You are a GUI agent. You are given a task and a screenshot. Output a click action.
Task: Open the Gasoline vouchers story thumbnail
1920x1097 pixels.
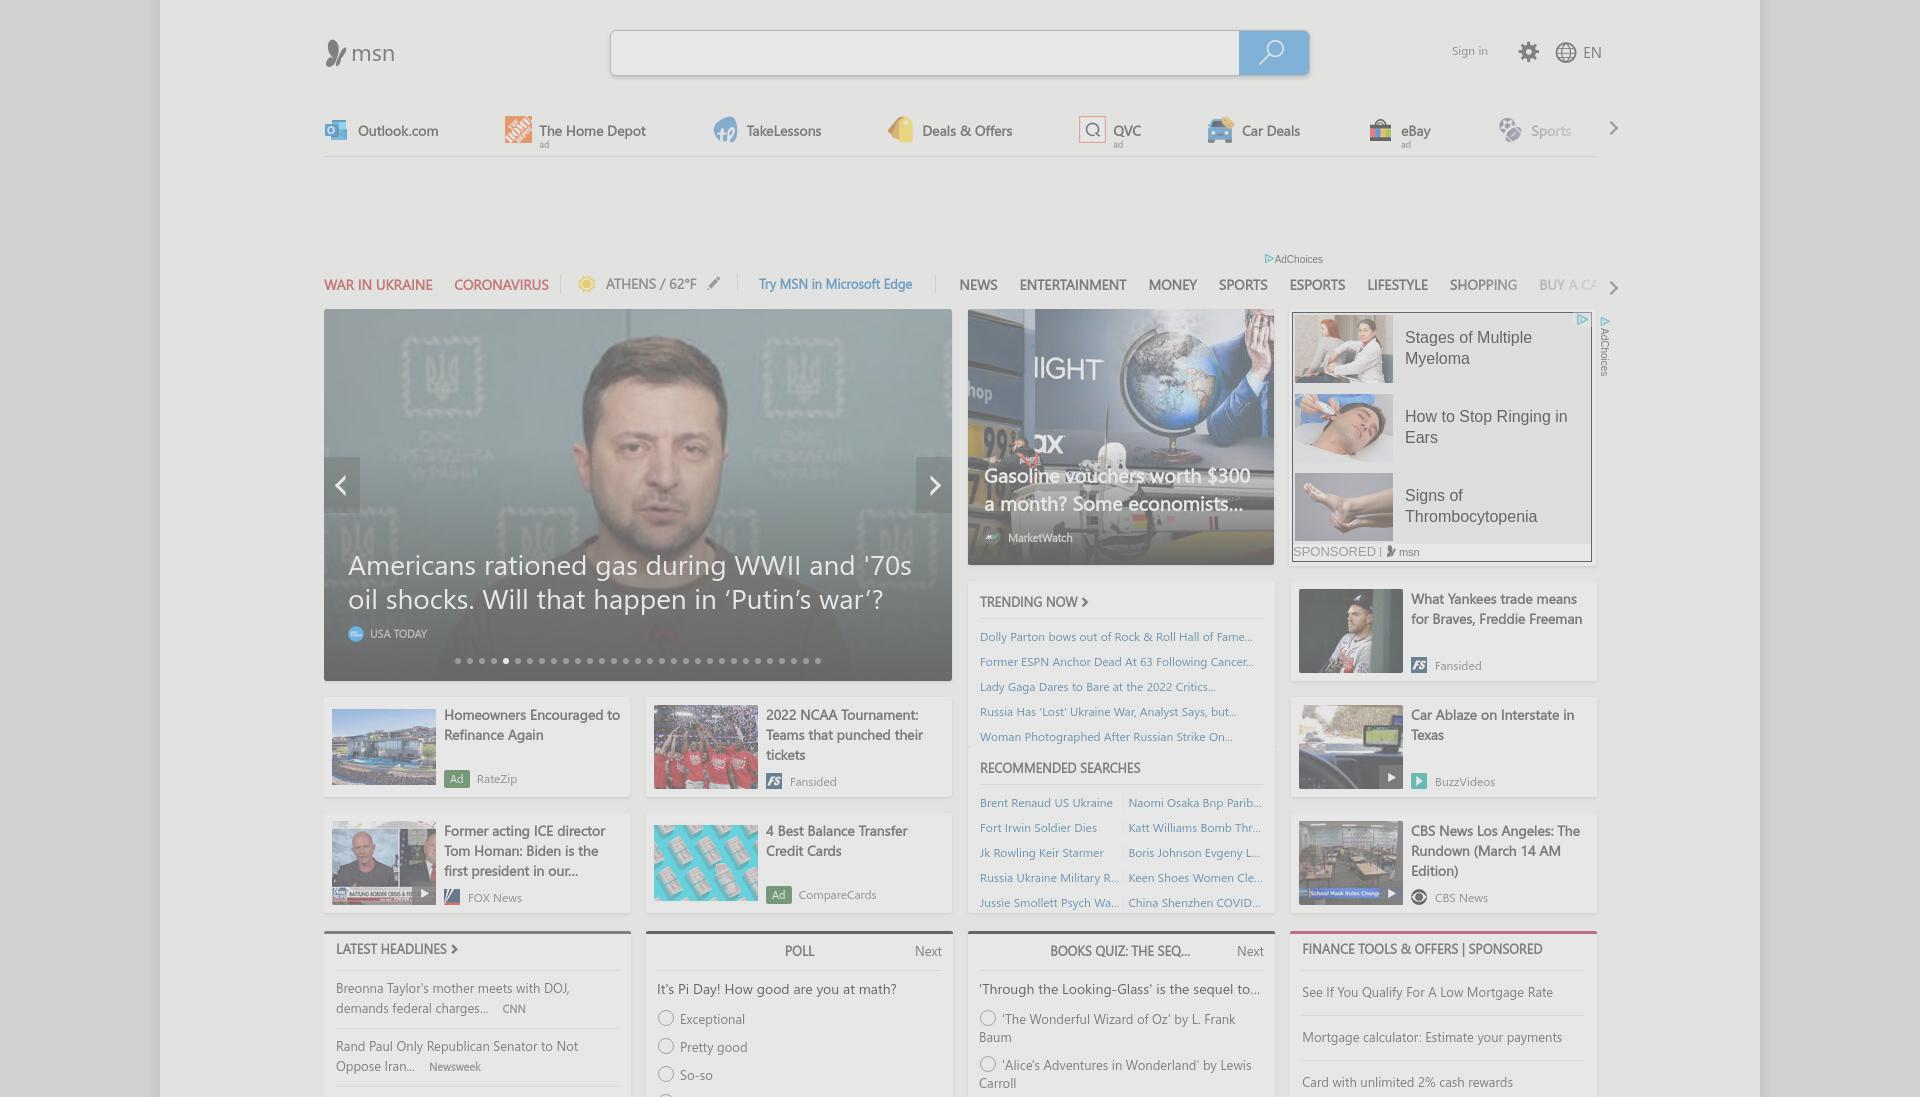pyautogui.click(x=1121, y=437)
